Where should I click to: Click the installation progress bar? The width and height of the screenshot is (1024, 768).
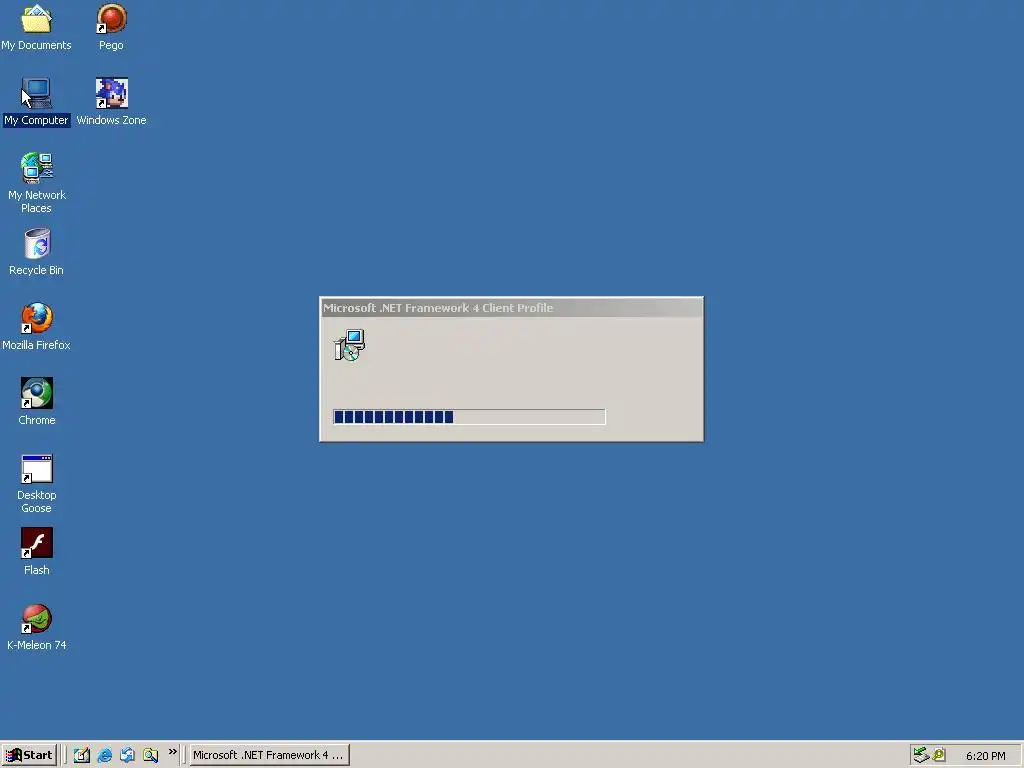coord(470,417)
